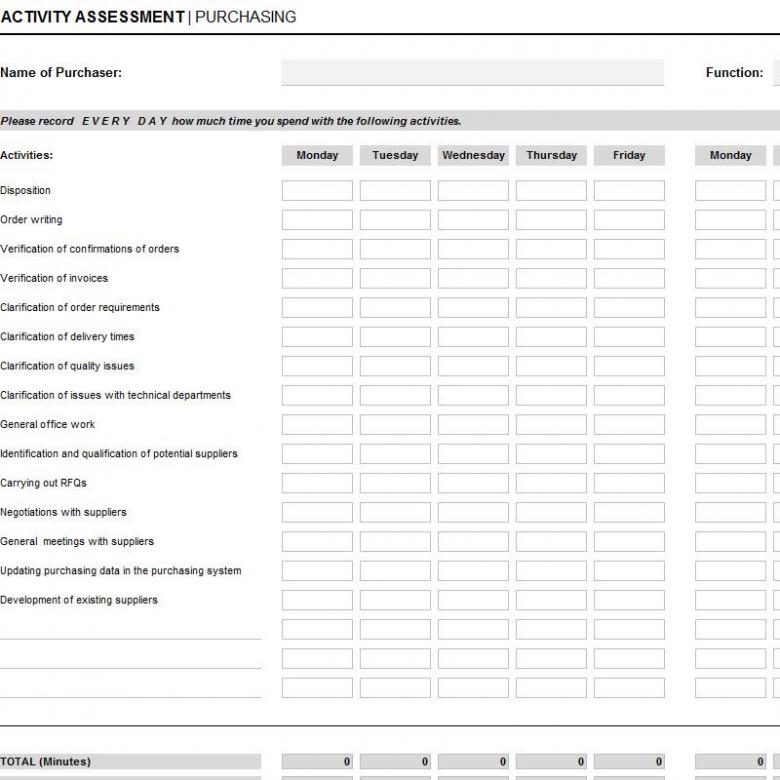This screenshot has width=780, height=780.
Task: Select Carrying out RFQs cell under Tuesday
Action: pyautogui.click(x=395, y=483)
